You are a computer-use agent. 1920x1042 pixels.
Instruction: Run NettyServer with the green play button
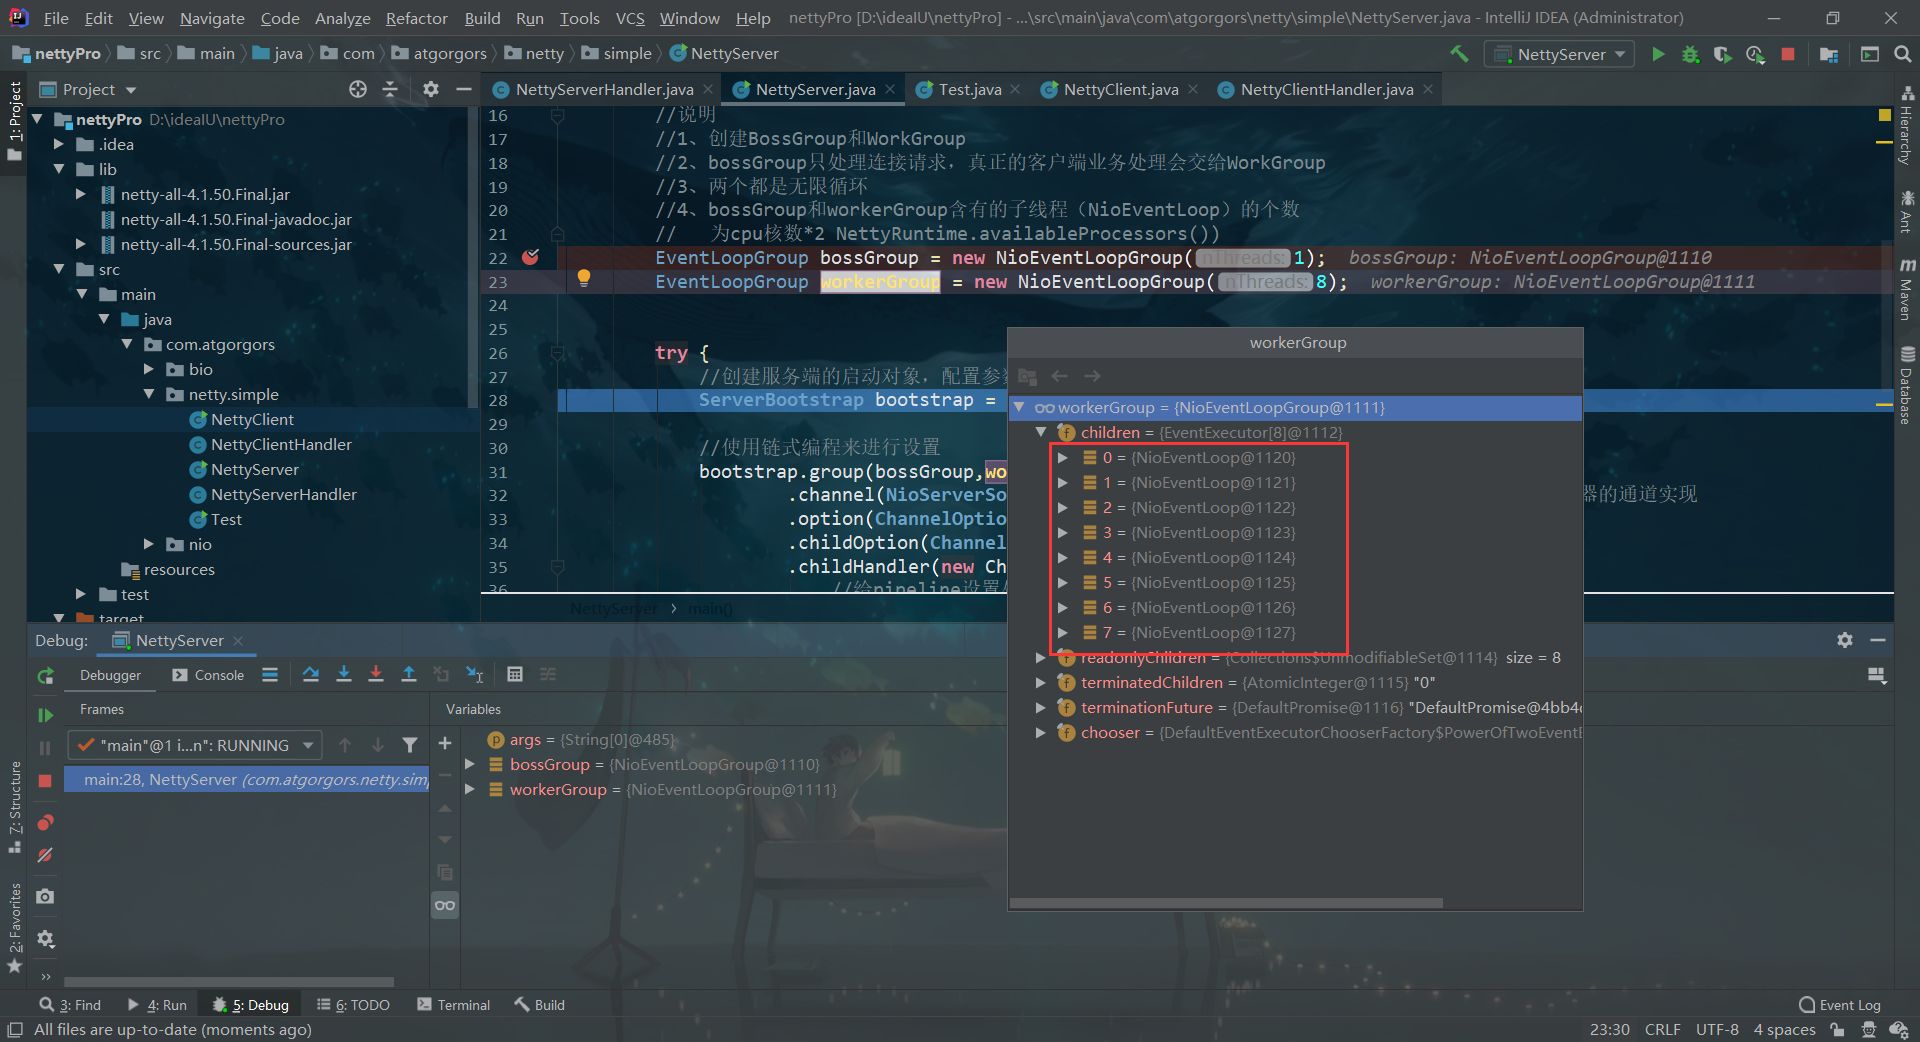point(1658,54)
